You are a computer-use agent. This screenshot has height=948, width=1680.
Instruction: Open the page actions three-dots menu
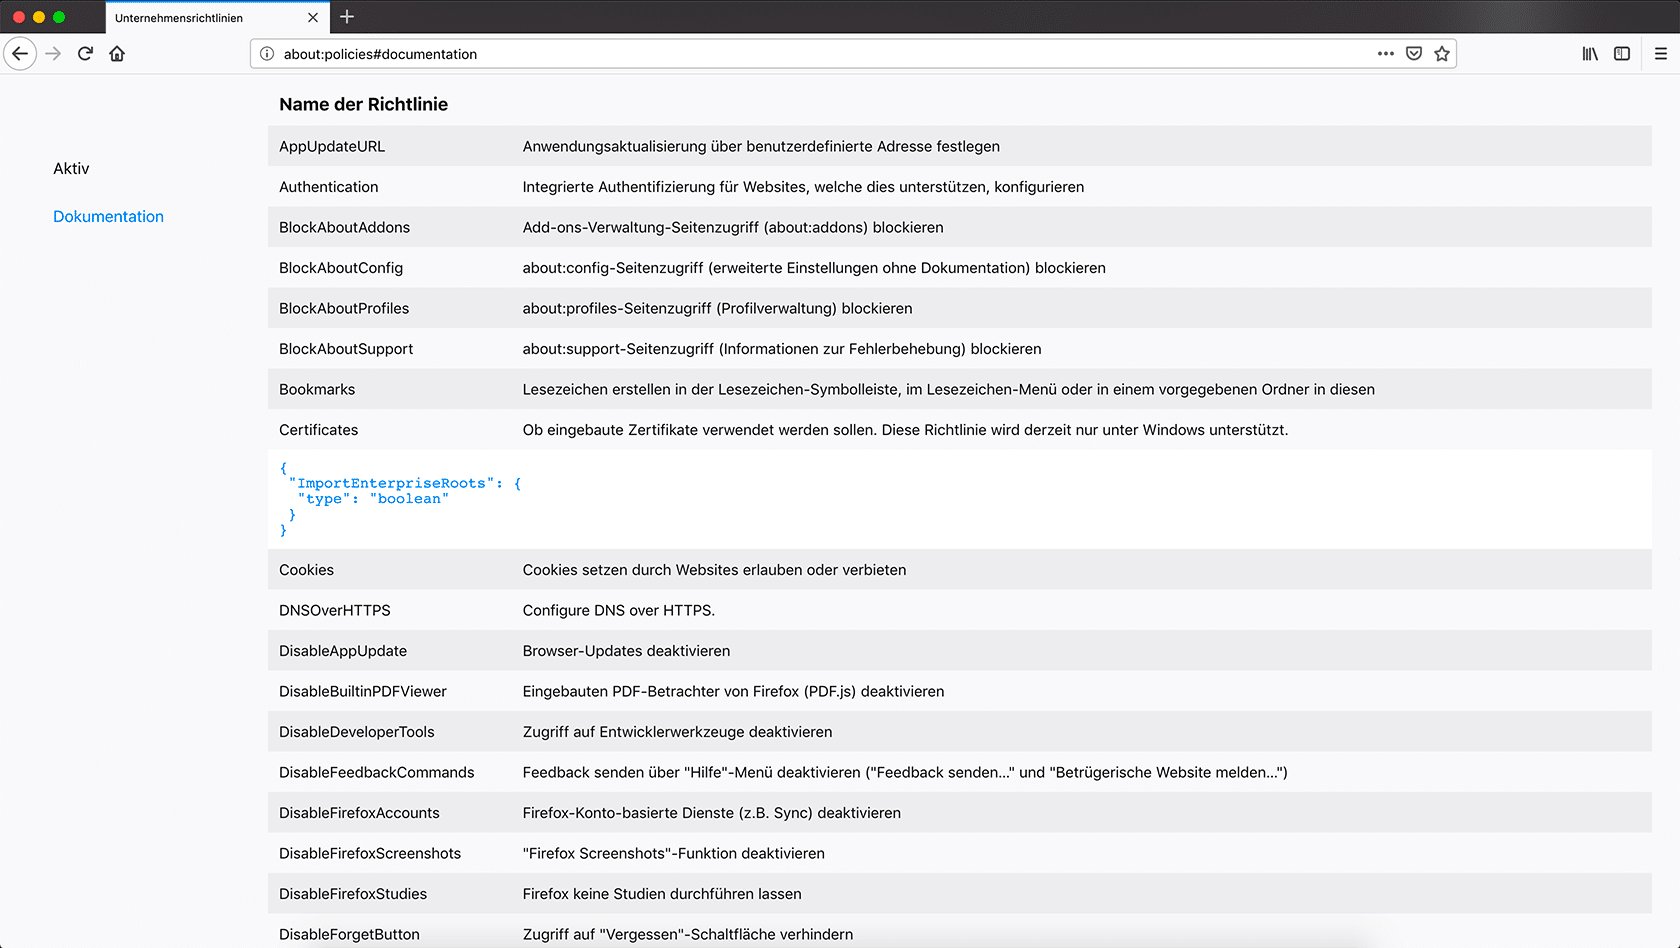[1385, 54]
